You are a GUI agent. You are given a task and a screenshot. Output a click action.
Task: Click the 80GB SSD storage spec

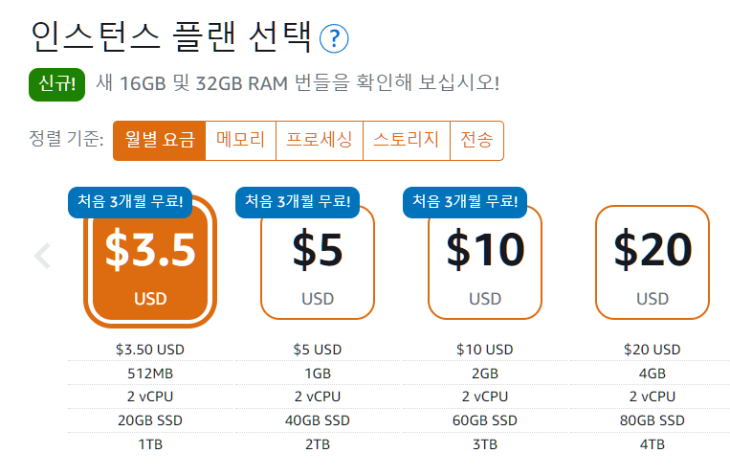pyautogui.click(x=652, y=420)
